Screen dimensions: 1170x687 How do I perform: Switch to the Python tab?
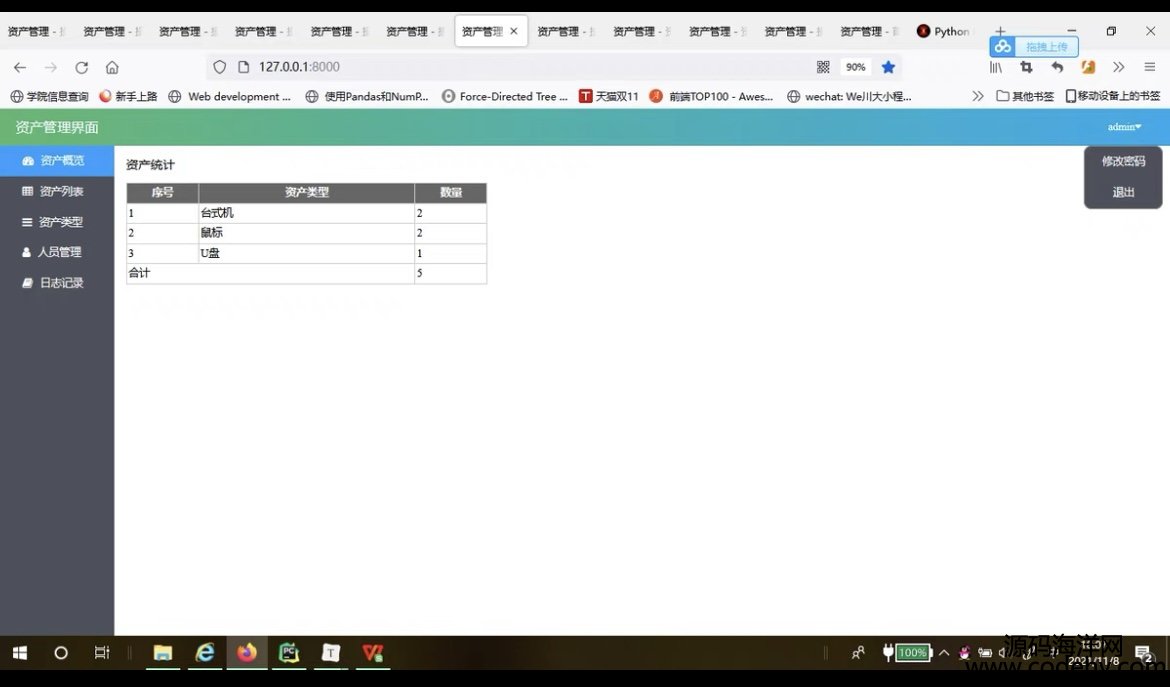tap(944, 31)
